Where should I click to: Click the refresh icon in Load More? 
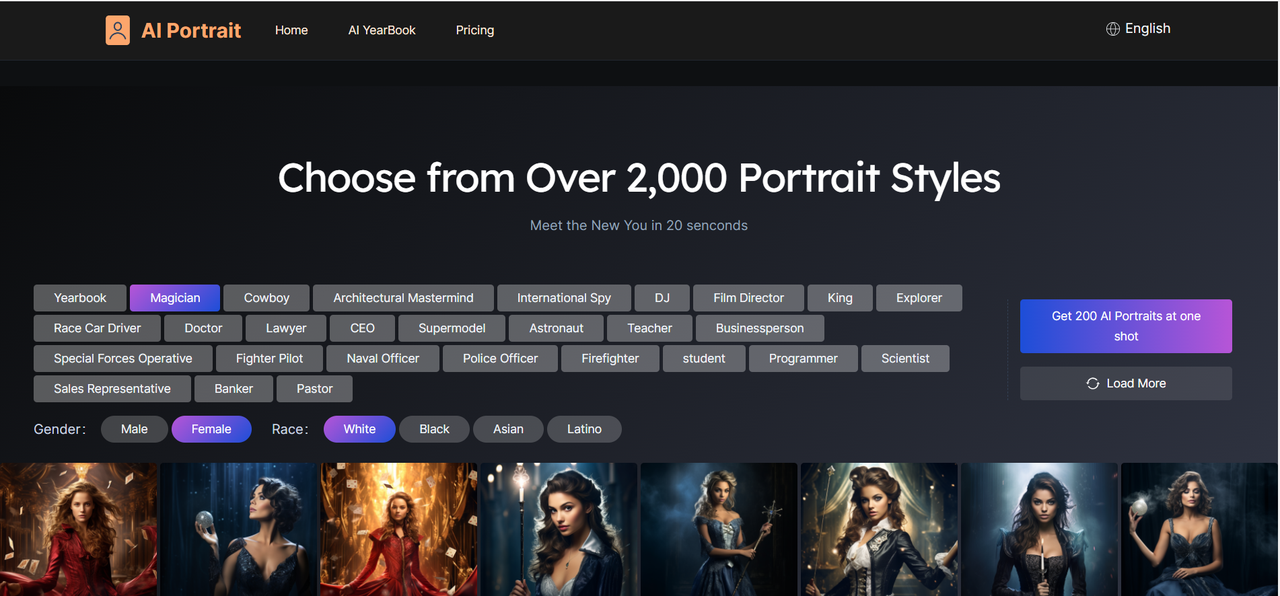point(1092,384)
